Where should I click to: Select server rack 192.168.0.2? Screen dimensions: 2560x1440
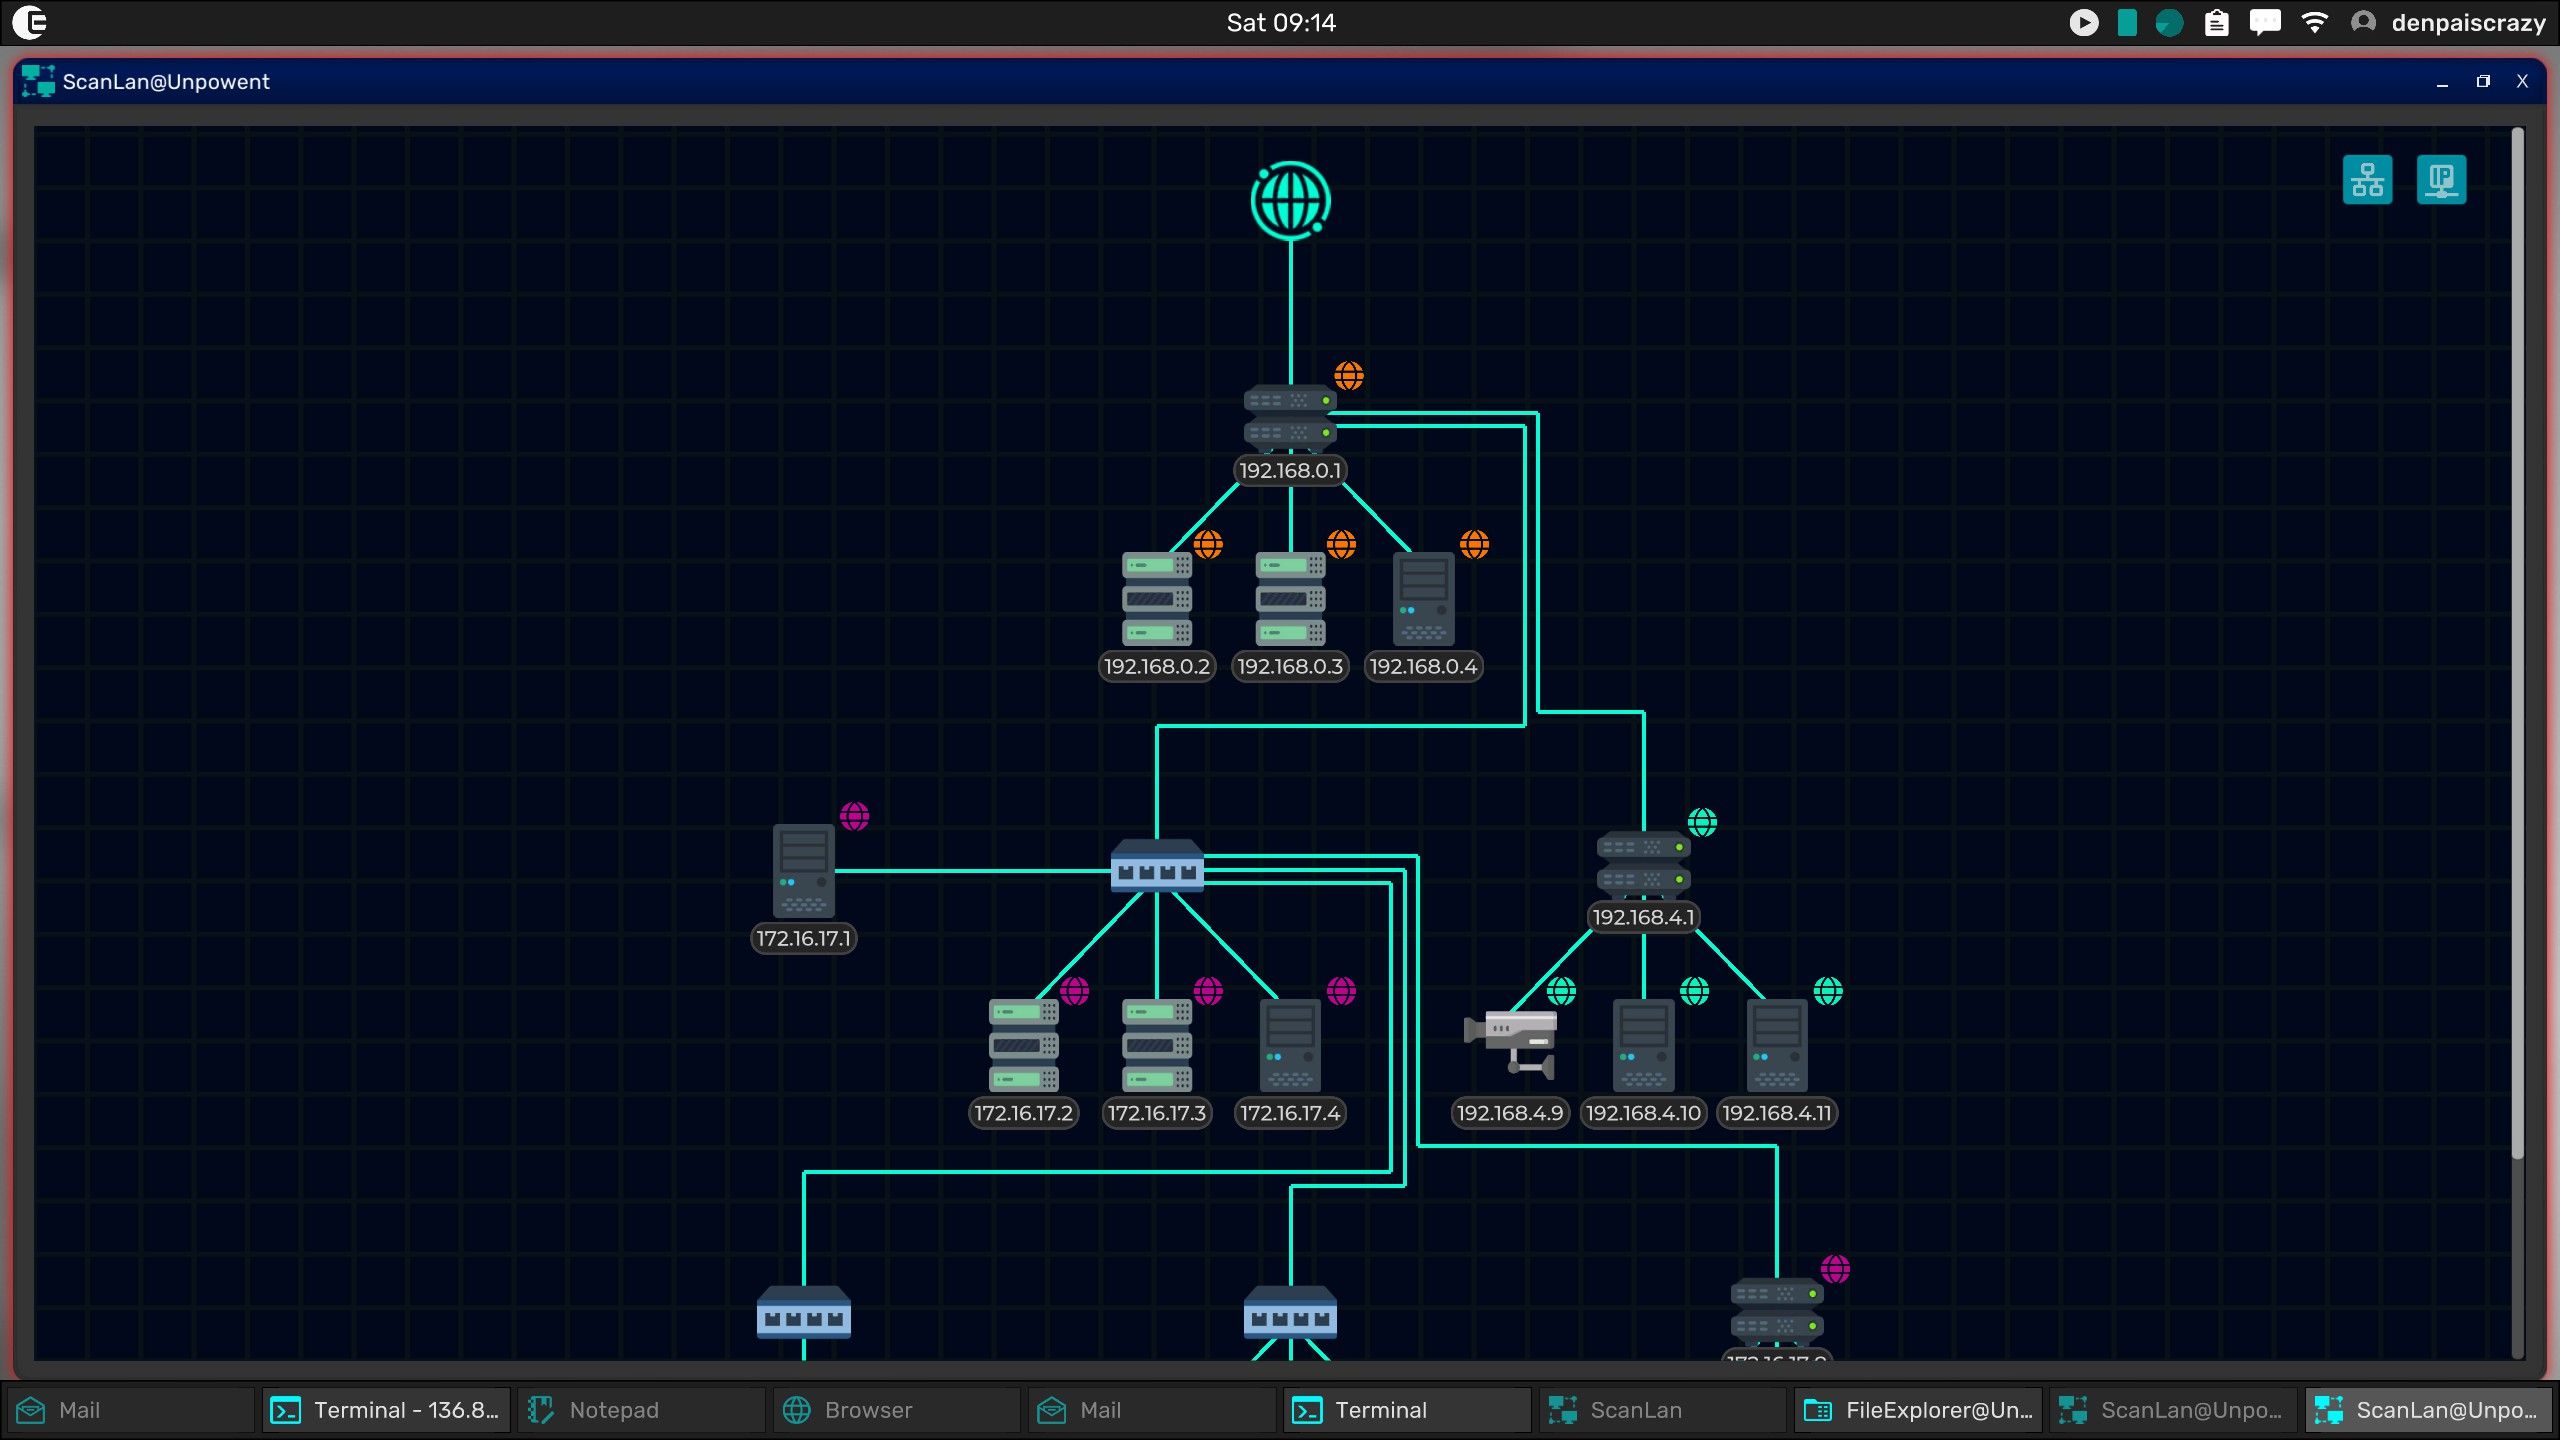[x=1157, y=598]
